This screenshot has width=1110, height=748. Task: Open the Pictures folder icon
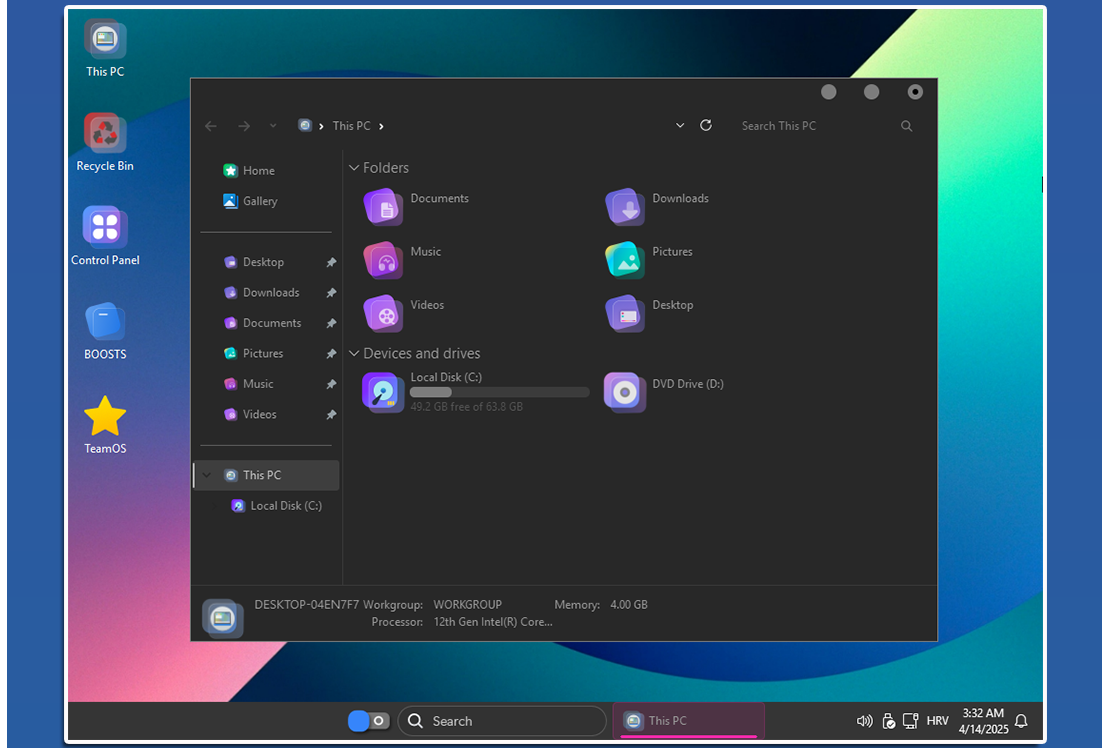pos(626,260)
